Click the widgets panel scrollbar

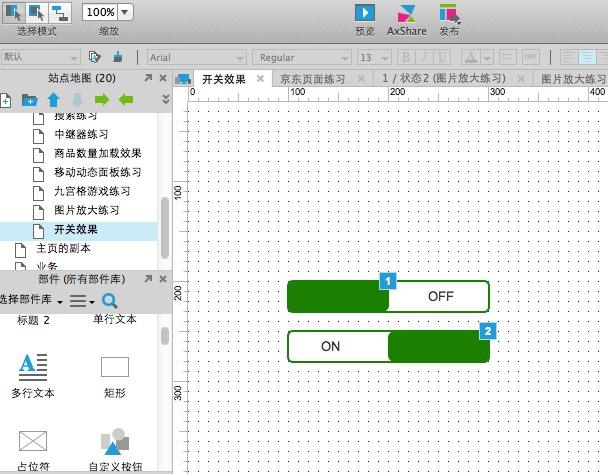point(165,336)
